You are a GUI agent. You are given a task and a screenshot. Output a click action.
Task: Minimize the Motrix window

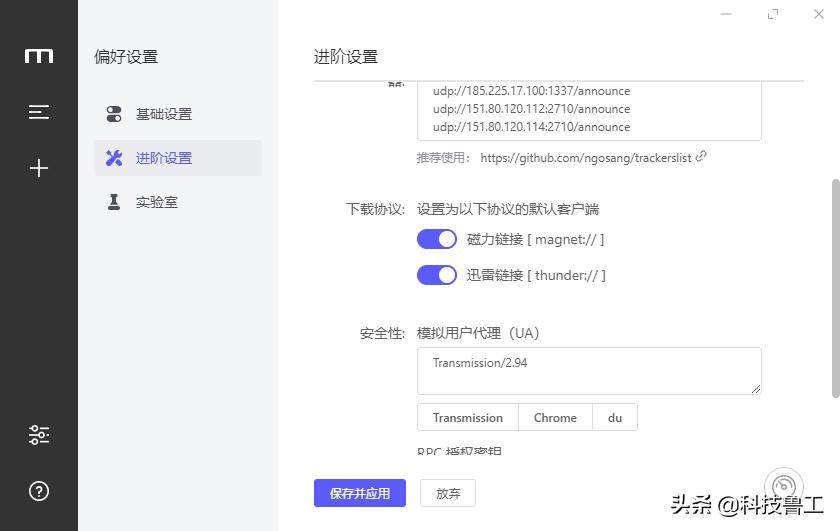(x=726, y=14)
